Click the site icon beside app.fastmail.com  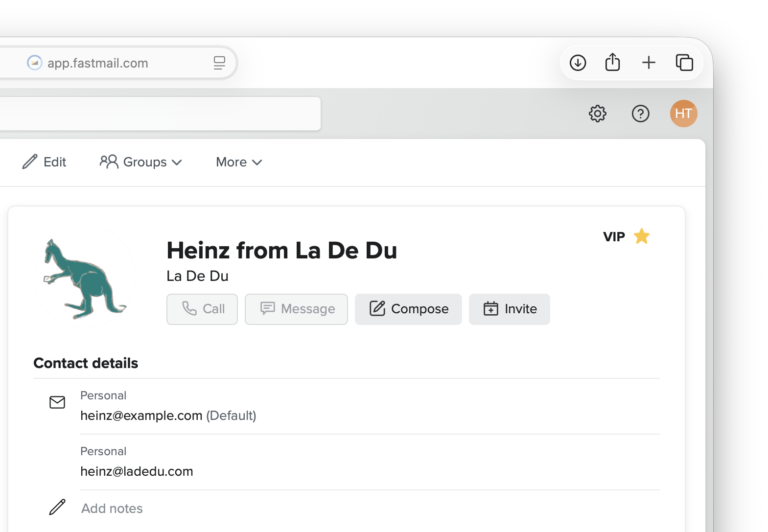tap(34, 63)
